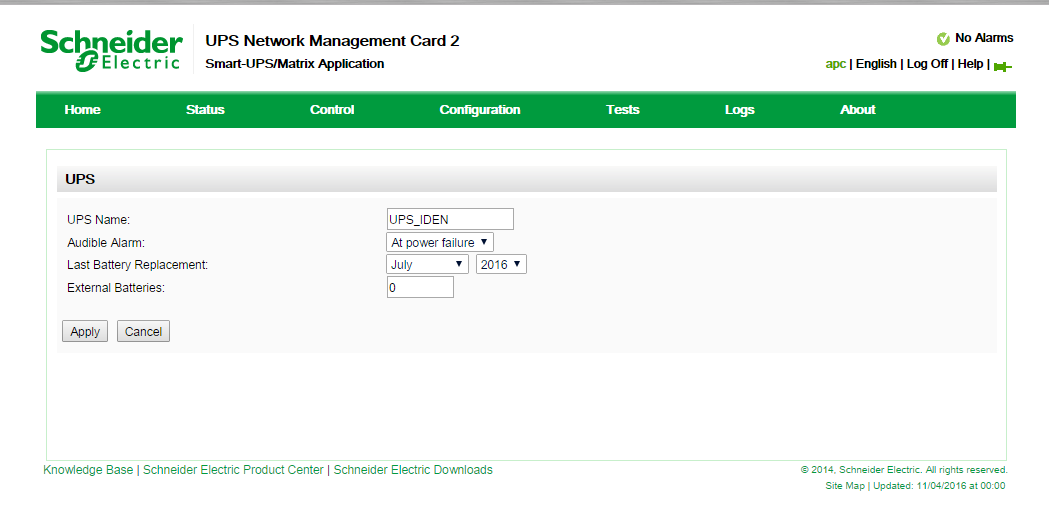The width and height of the screenshot is (1049, 519).
Task: Focus the External Batteries input field
Action: point(420,287)
